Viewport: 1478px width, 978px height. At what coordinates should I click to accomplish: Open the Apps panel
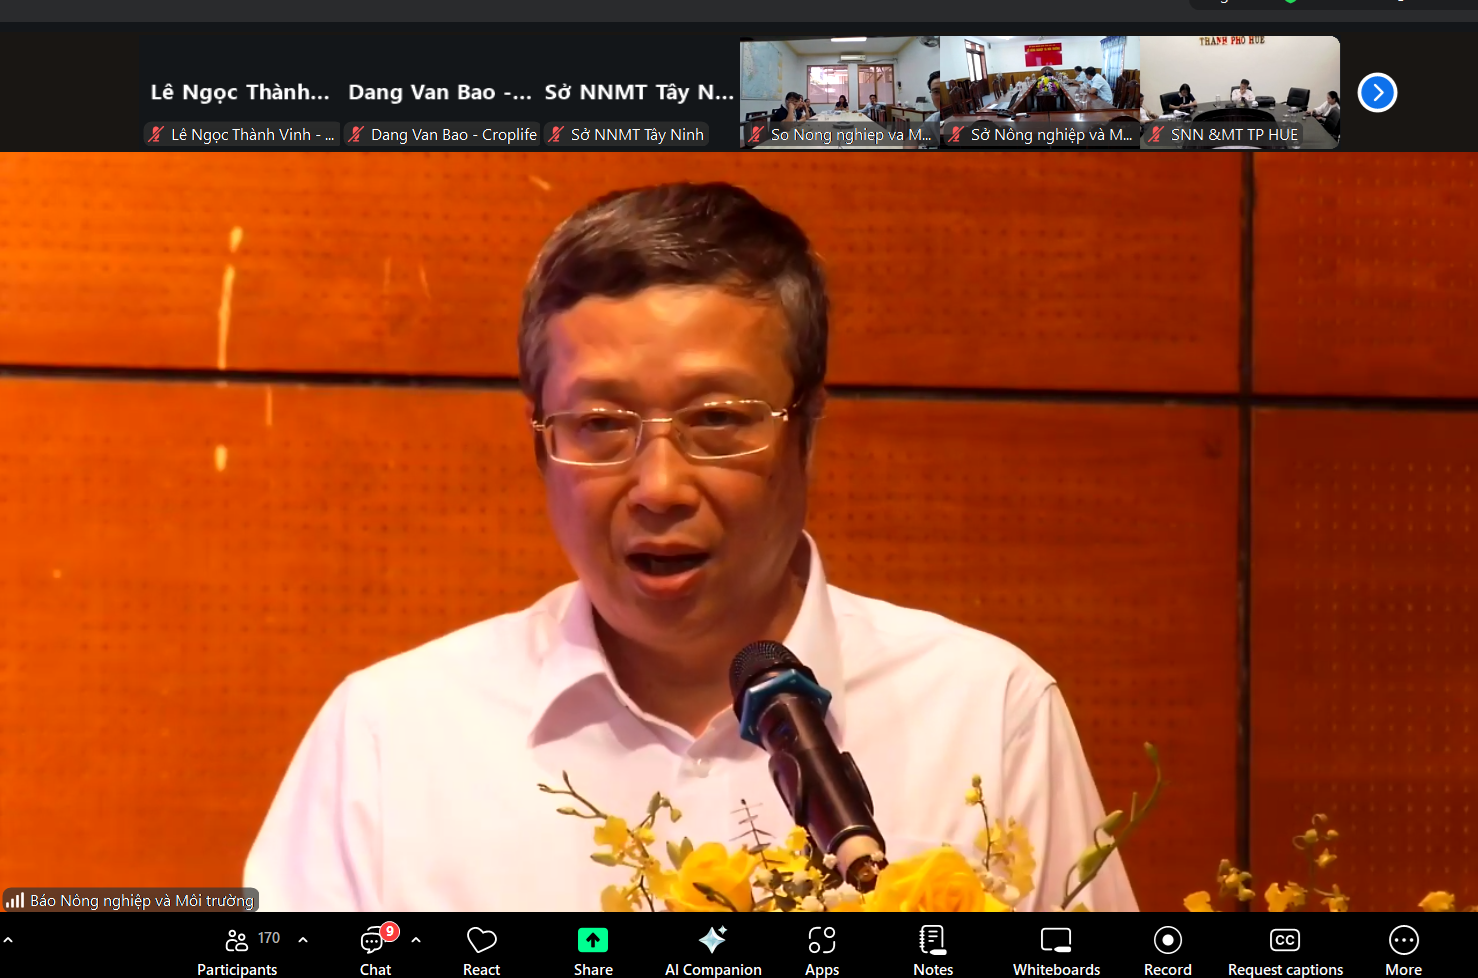[x=822, y=950]
